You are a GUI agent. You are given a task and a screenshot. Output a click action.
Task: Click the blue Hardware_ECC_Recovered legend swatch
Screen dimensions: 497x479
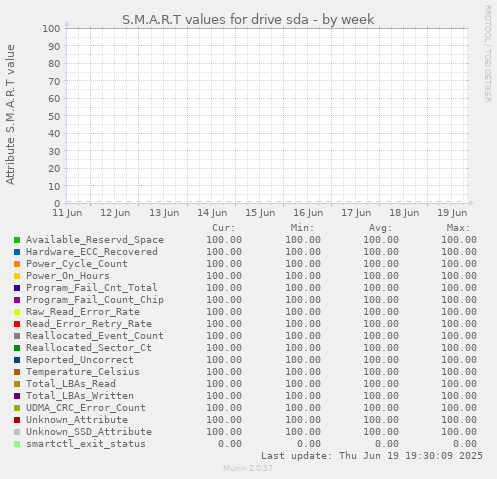coord(17,252)
